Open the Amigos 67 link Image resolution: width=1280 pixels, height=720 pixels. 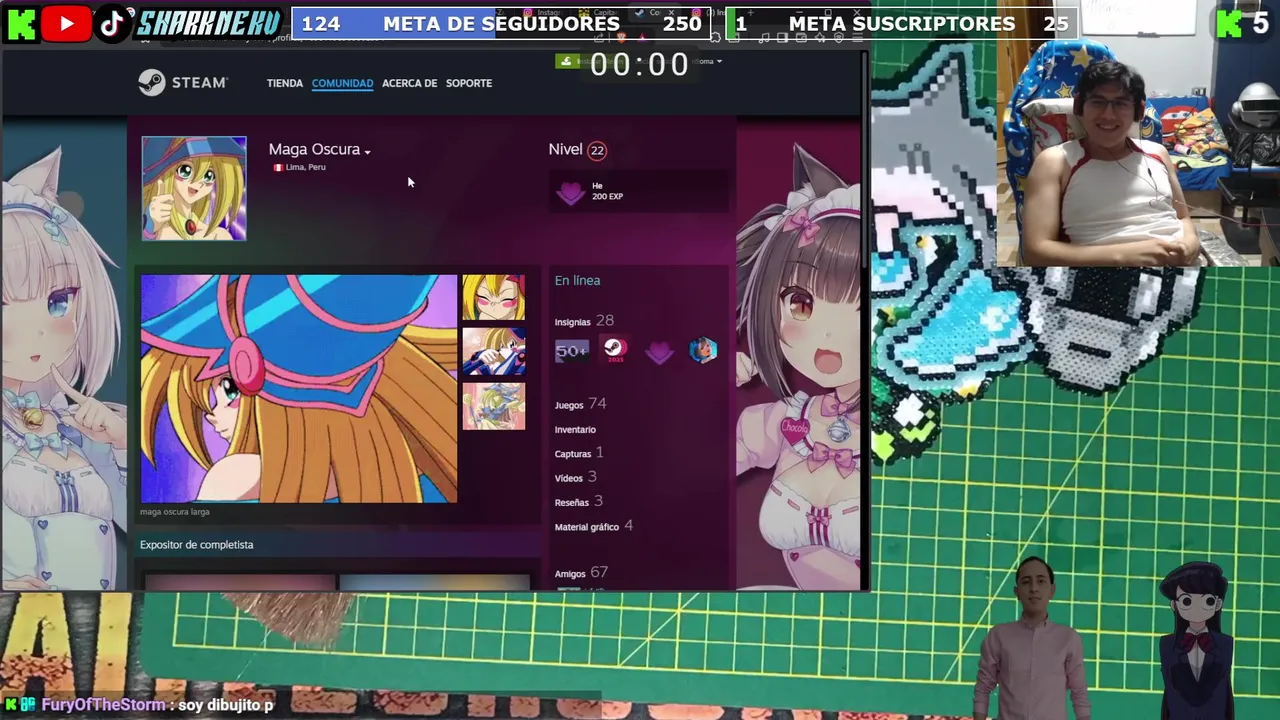581,573
